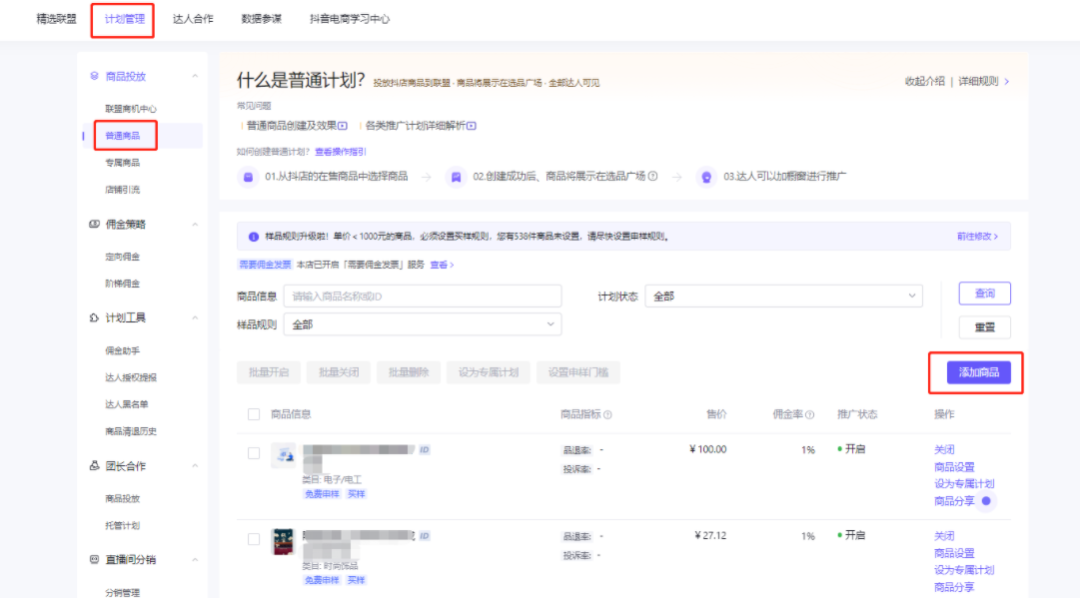
Task: Click the 计划工具 section icon
Action: click(94, 318)
